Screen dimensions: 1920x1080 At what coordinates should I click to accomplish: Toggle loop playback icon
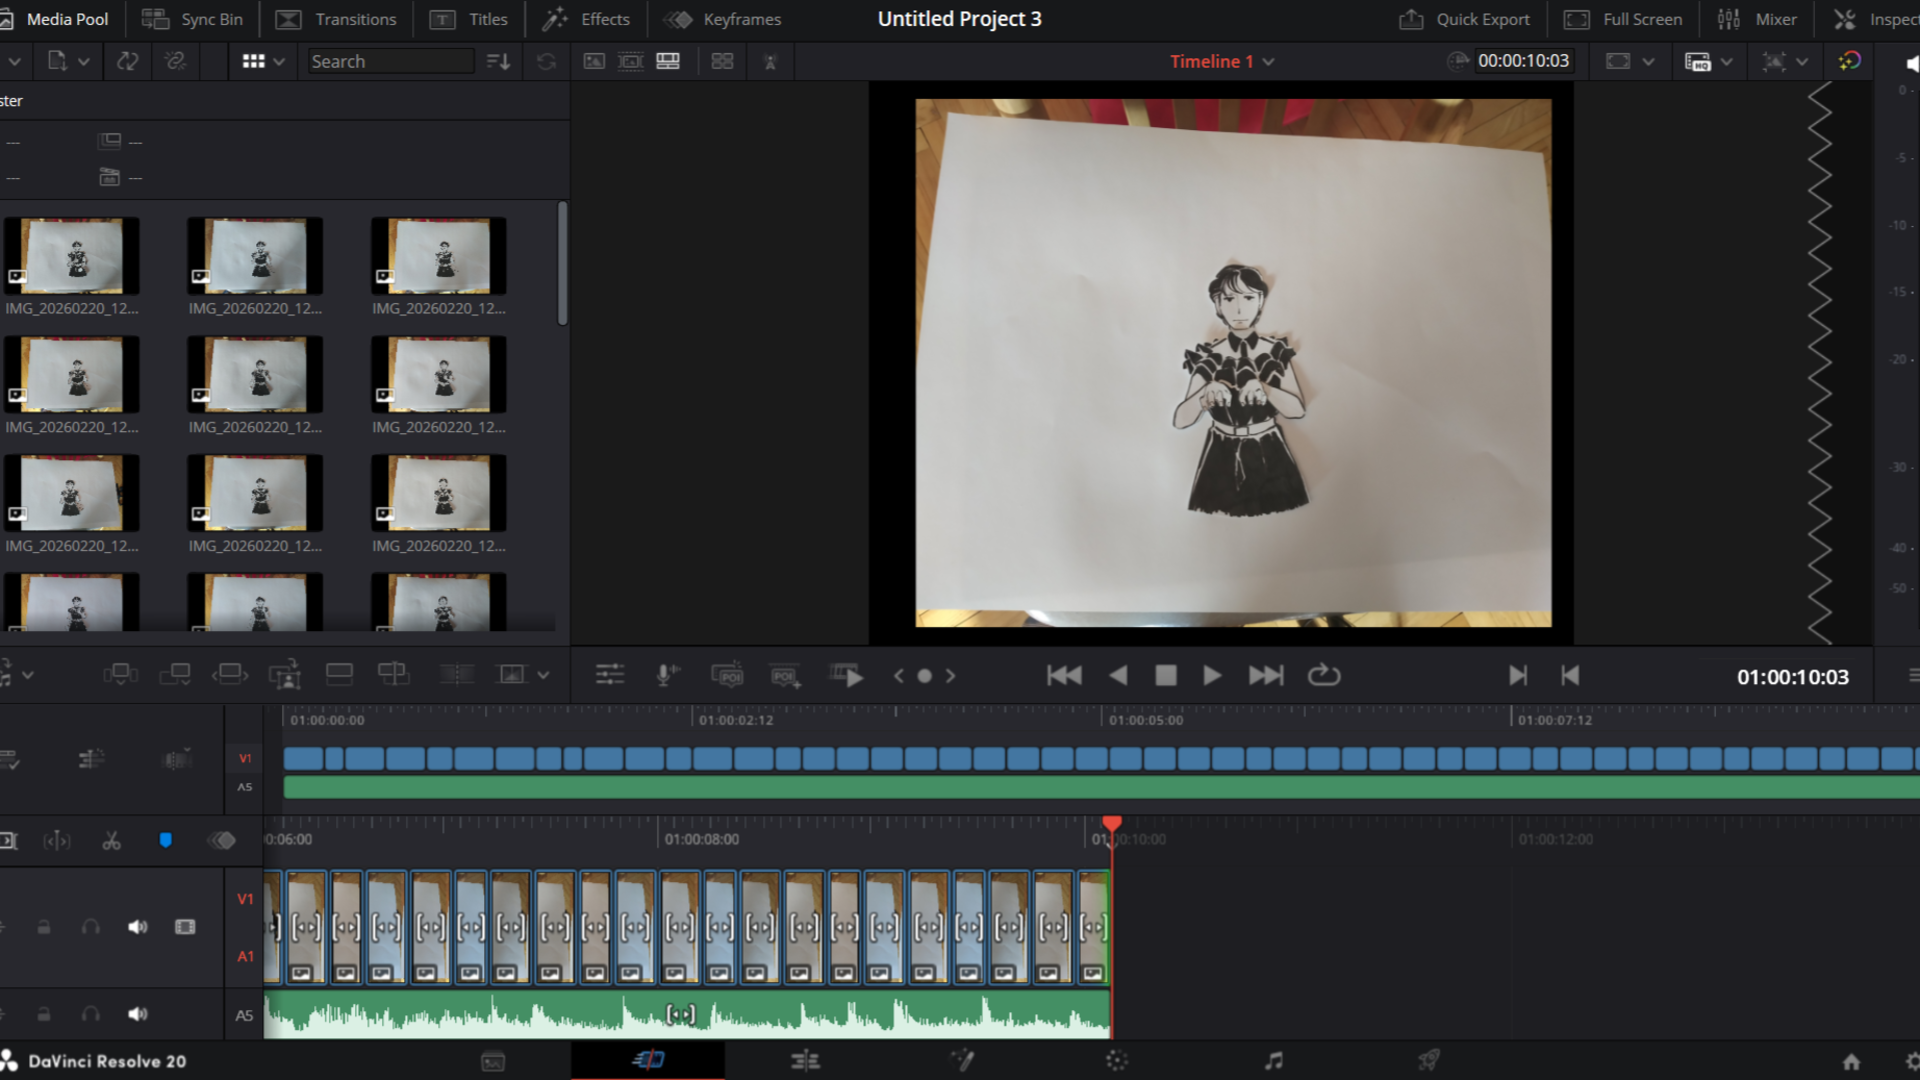click(1323, 676)
